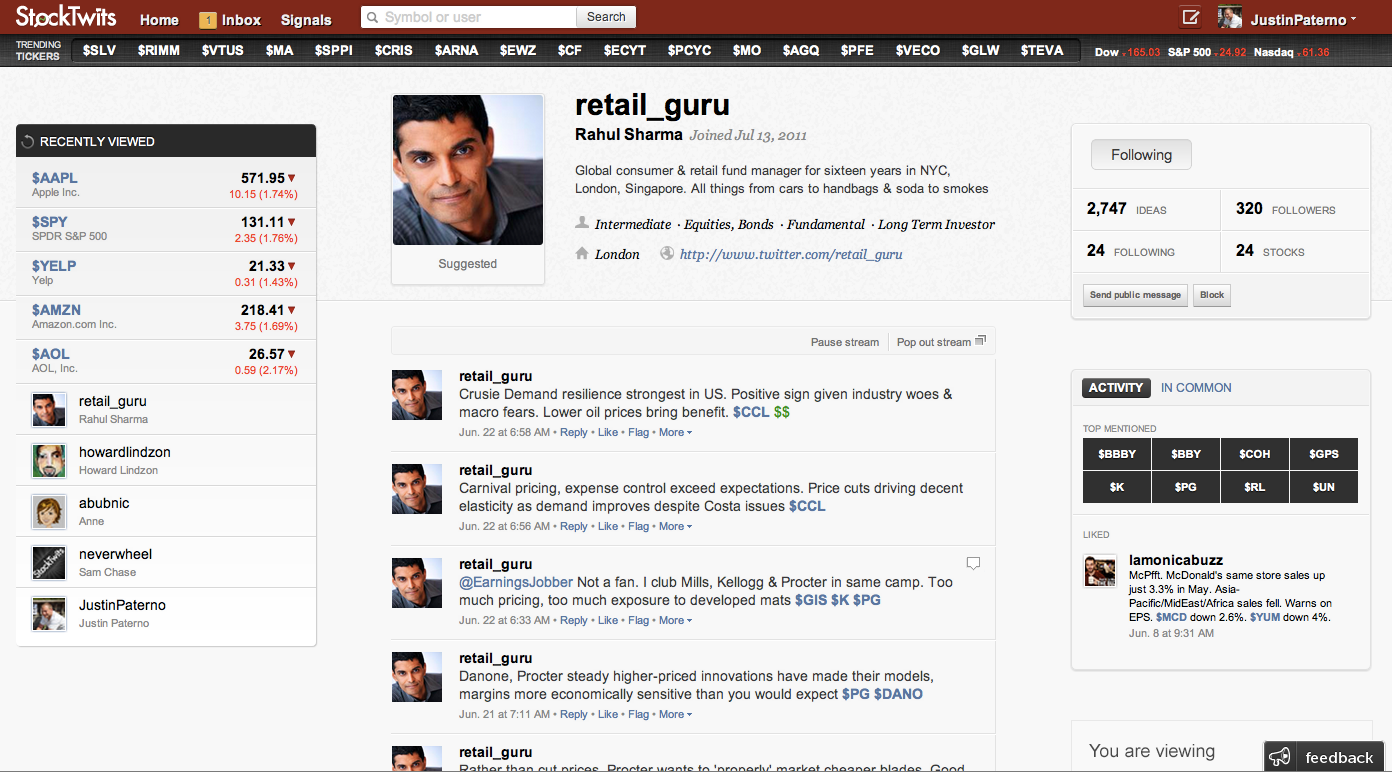The height and width of the screenshot is (772, 1392).
Task: Click 2,747 IDEAS stat
Action: [x=1127, y=209]
